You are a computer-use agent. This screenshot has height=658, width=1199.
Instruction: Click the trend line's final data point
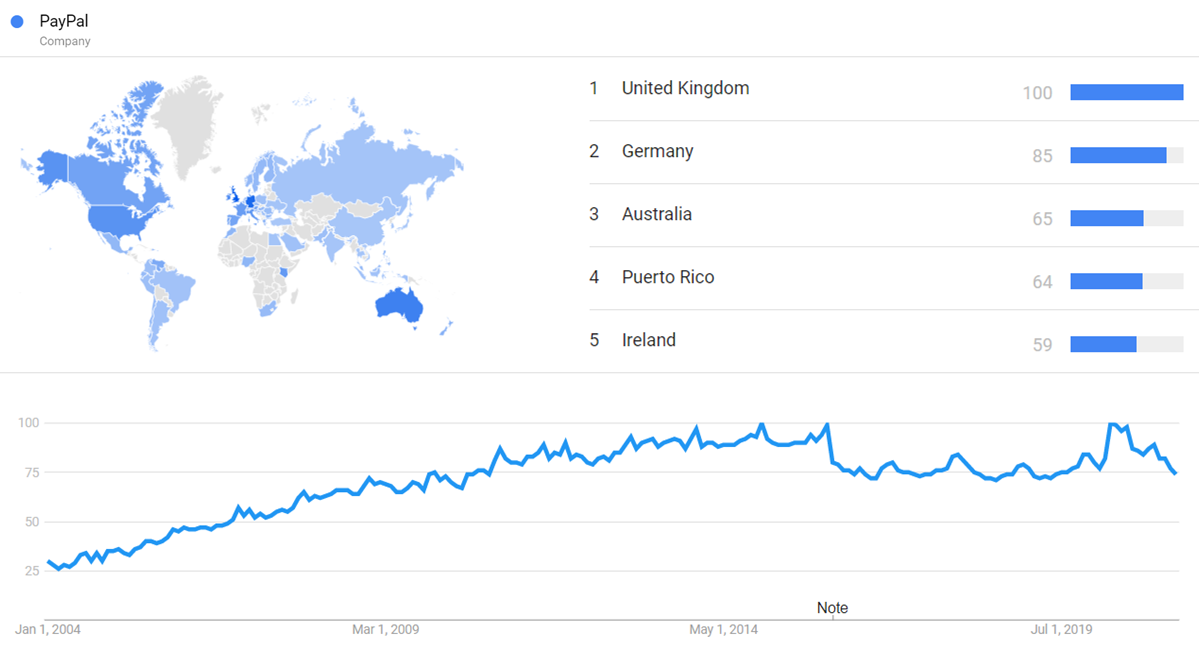point(1175,473)
